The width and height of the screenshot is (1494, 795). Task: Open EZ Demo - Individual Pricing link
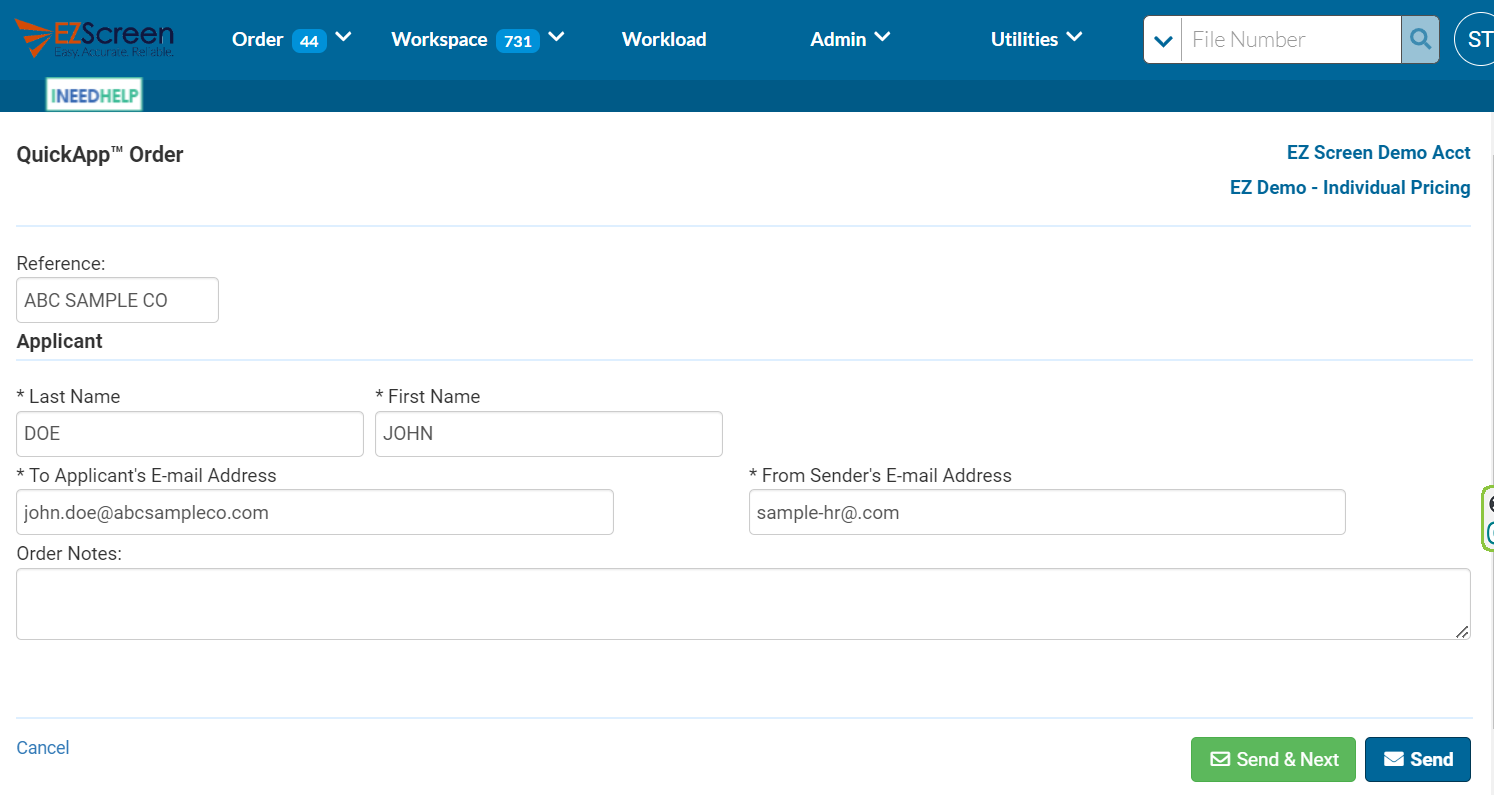pyautogui.click(x=1349, y=187)
